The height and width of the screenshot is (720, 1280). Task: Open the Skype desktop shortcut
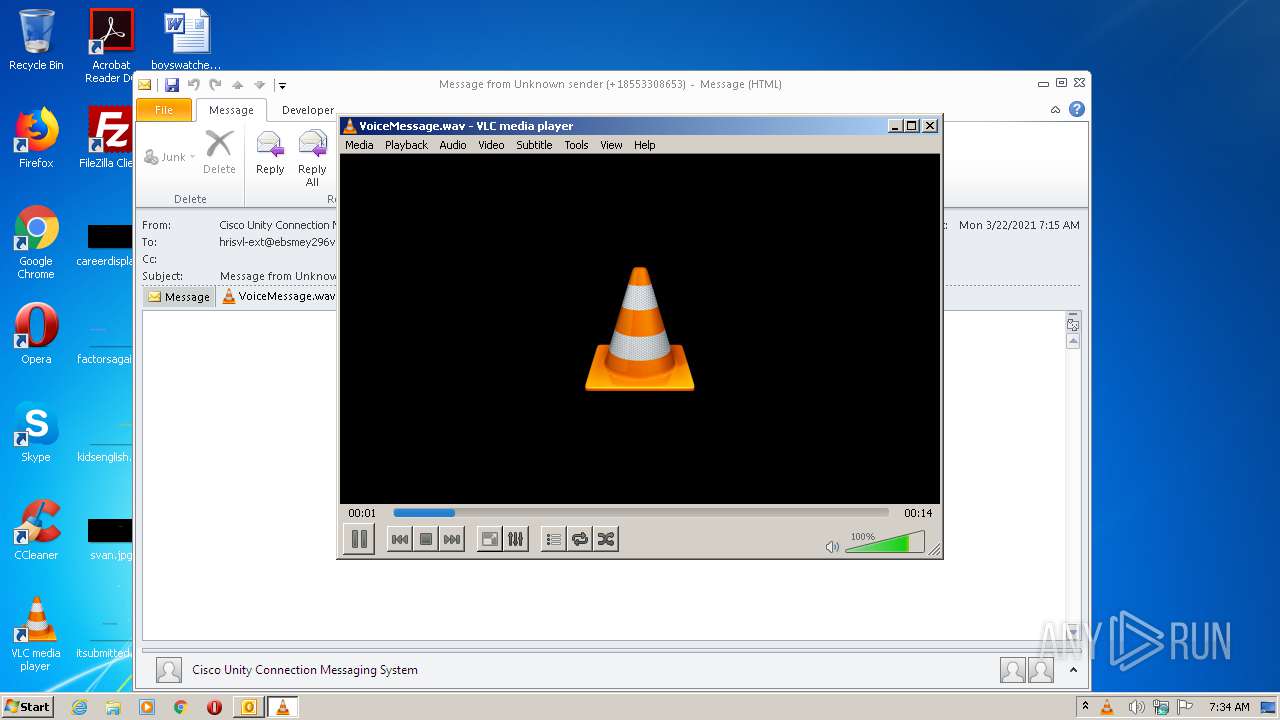click(36, 432)
